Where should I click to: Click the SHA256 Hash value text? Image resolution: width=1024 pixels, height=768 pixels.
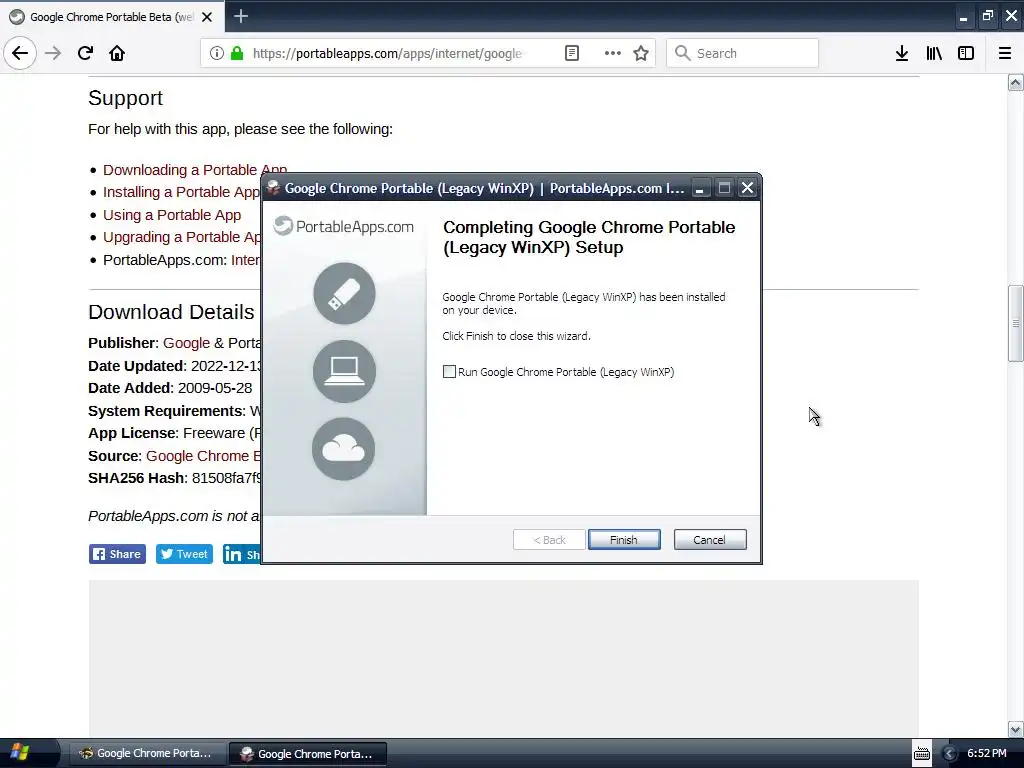(x=226, y=478)
